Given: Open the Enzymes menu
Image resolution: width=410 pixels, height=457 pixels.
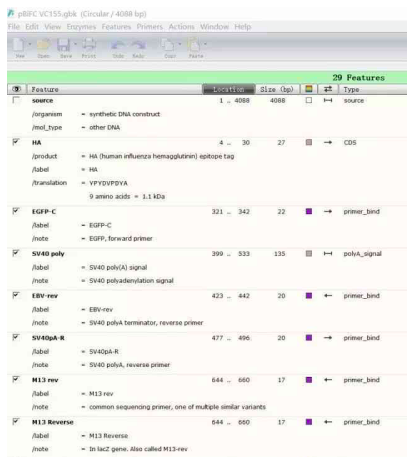Looking at the screenshot, I should pyautogui.click(x=81, y=27).
